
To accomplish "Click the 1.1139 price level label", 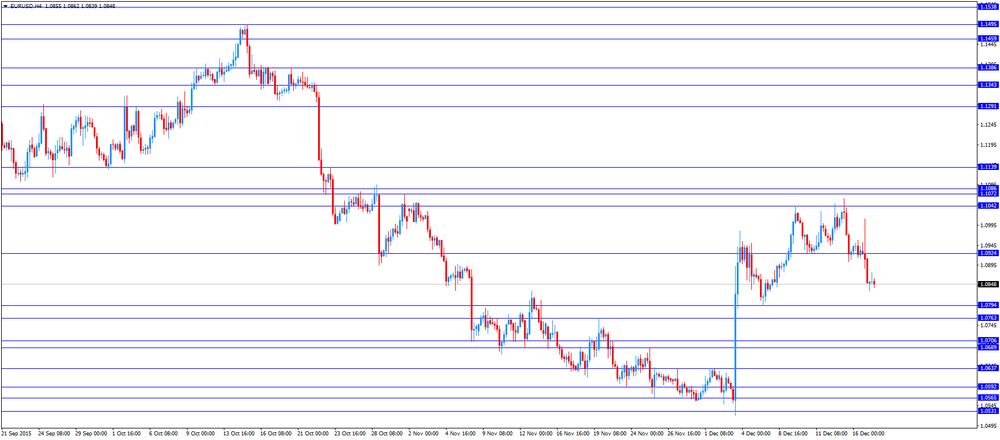I will coord(988,167).
